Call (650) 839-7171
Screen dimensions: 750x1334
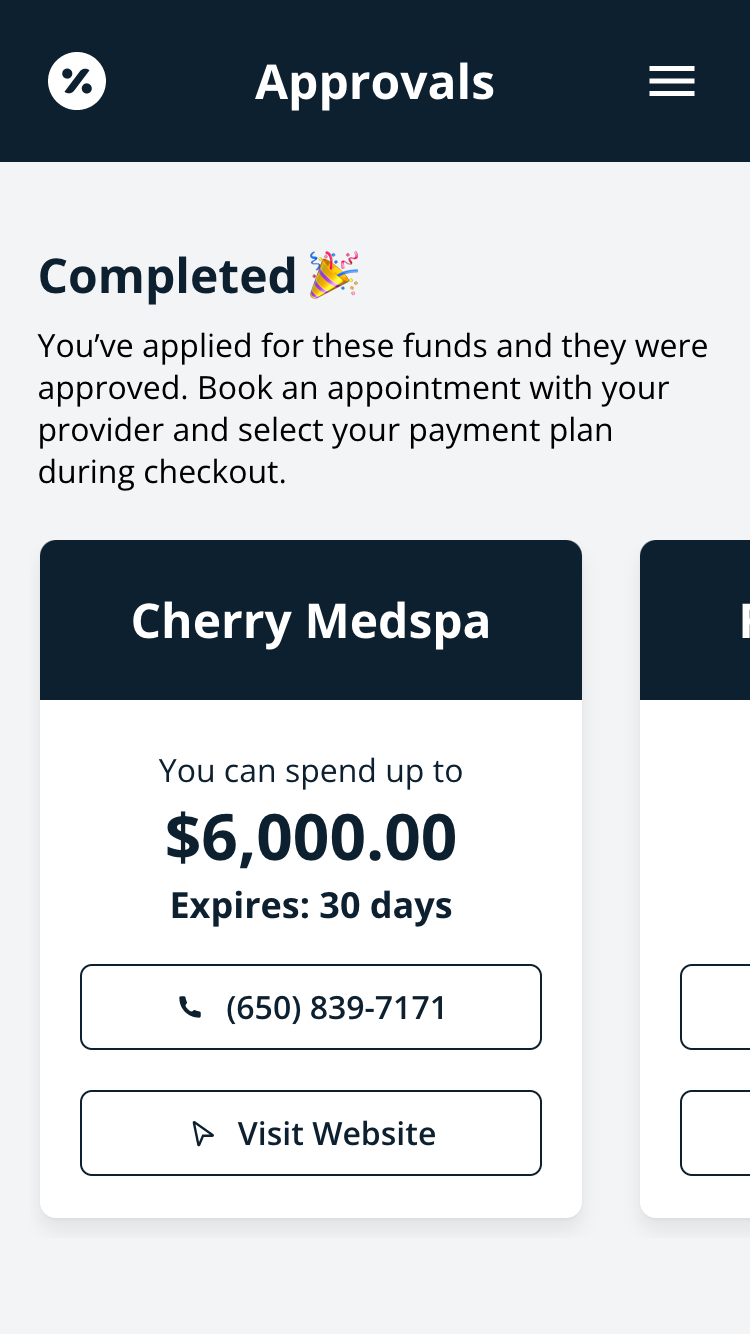pos(311,1007)
